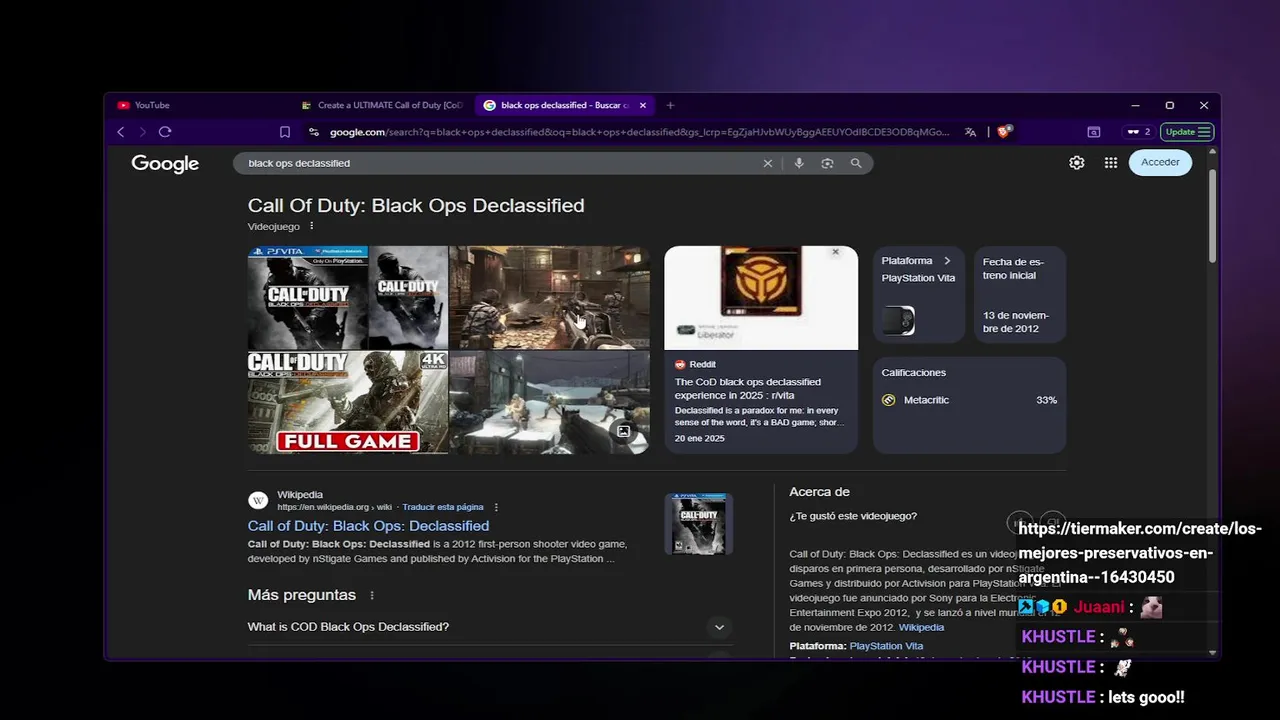Bookmark this page via the bookmark icon
This screenshot has height=720, width=1280.
click(285, 132)
